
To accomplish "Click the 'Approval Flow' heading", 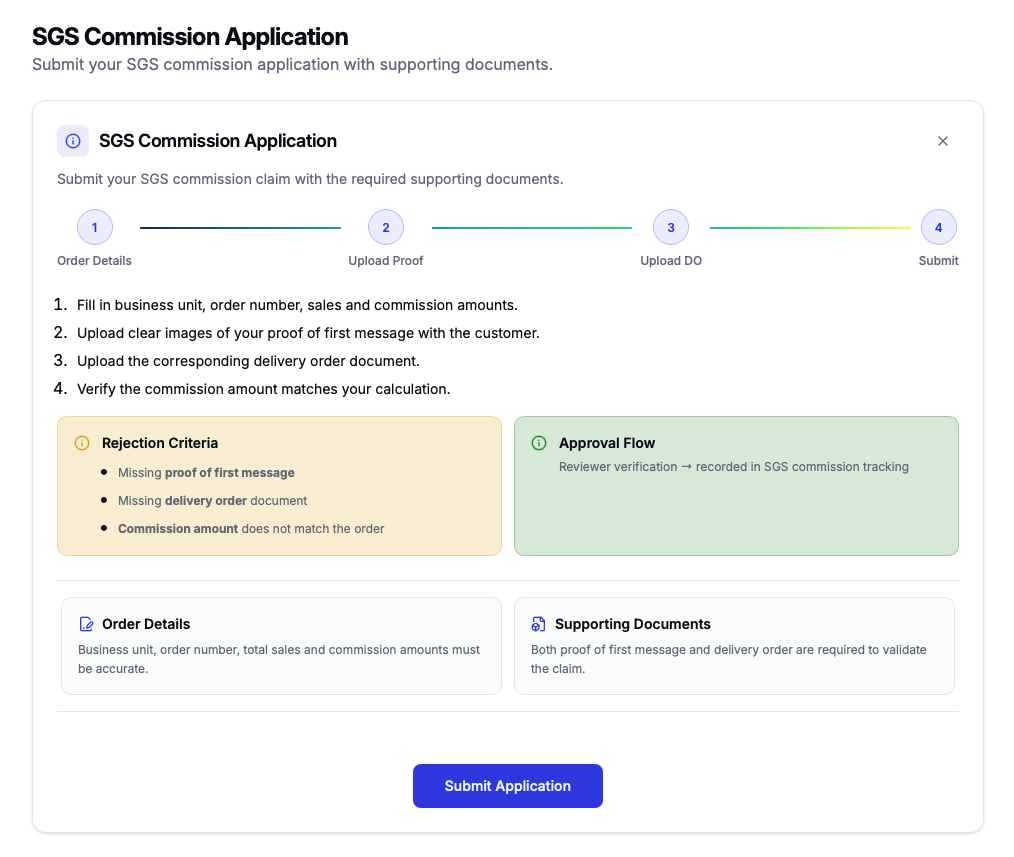I will click(607, 443).
